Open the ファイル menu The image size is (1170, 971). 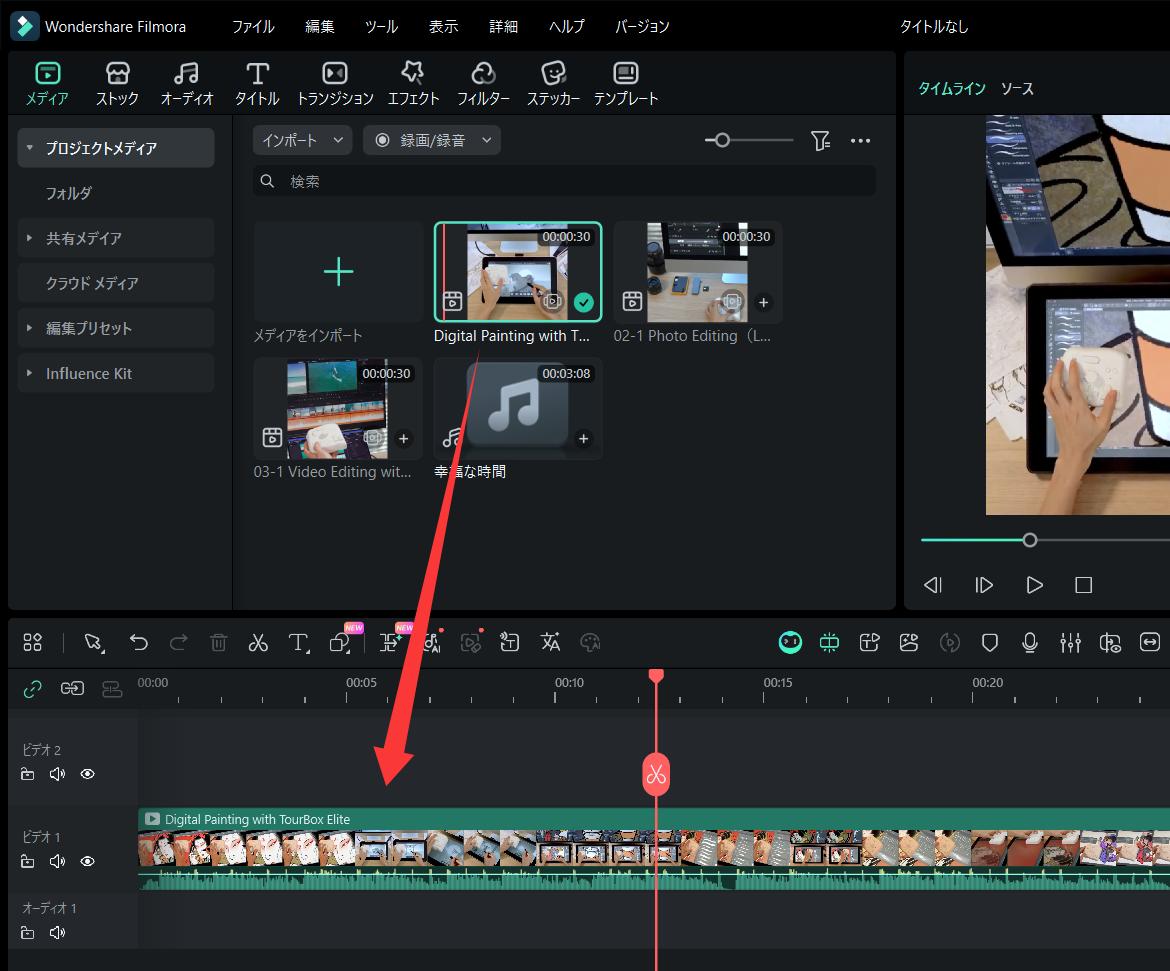click(253, 26)
